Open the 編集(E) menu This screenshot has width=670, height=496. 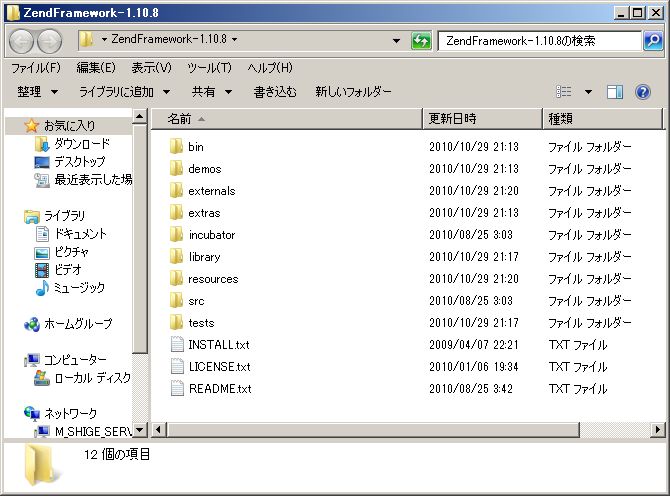pyautogui.click(x=96, y=68)
